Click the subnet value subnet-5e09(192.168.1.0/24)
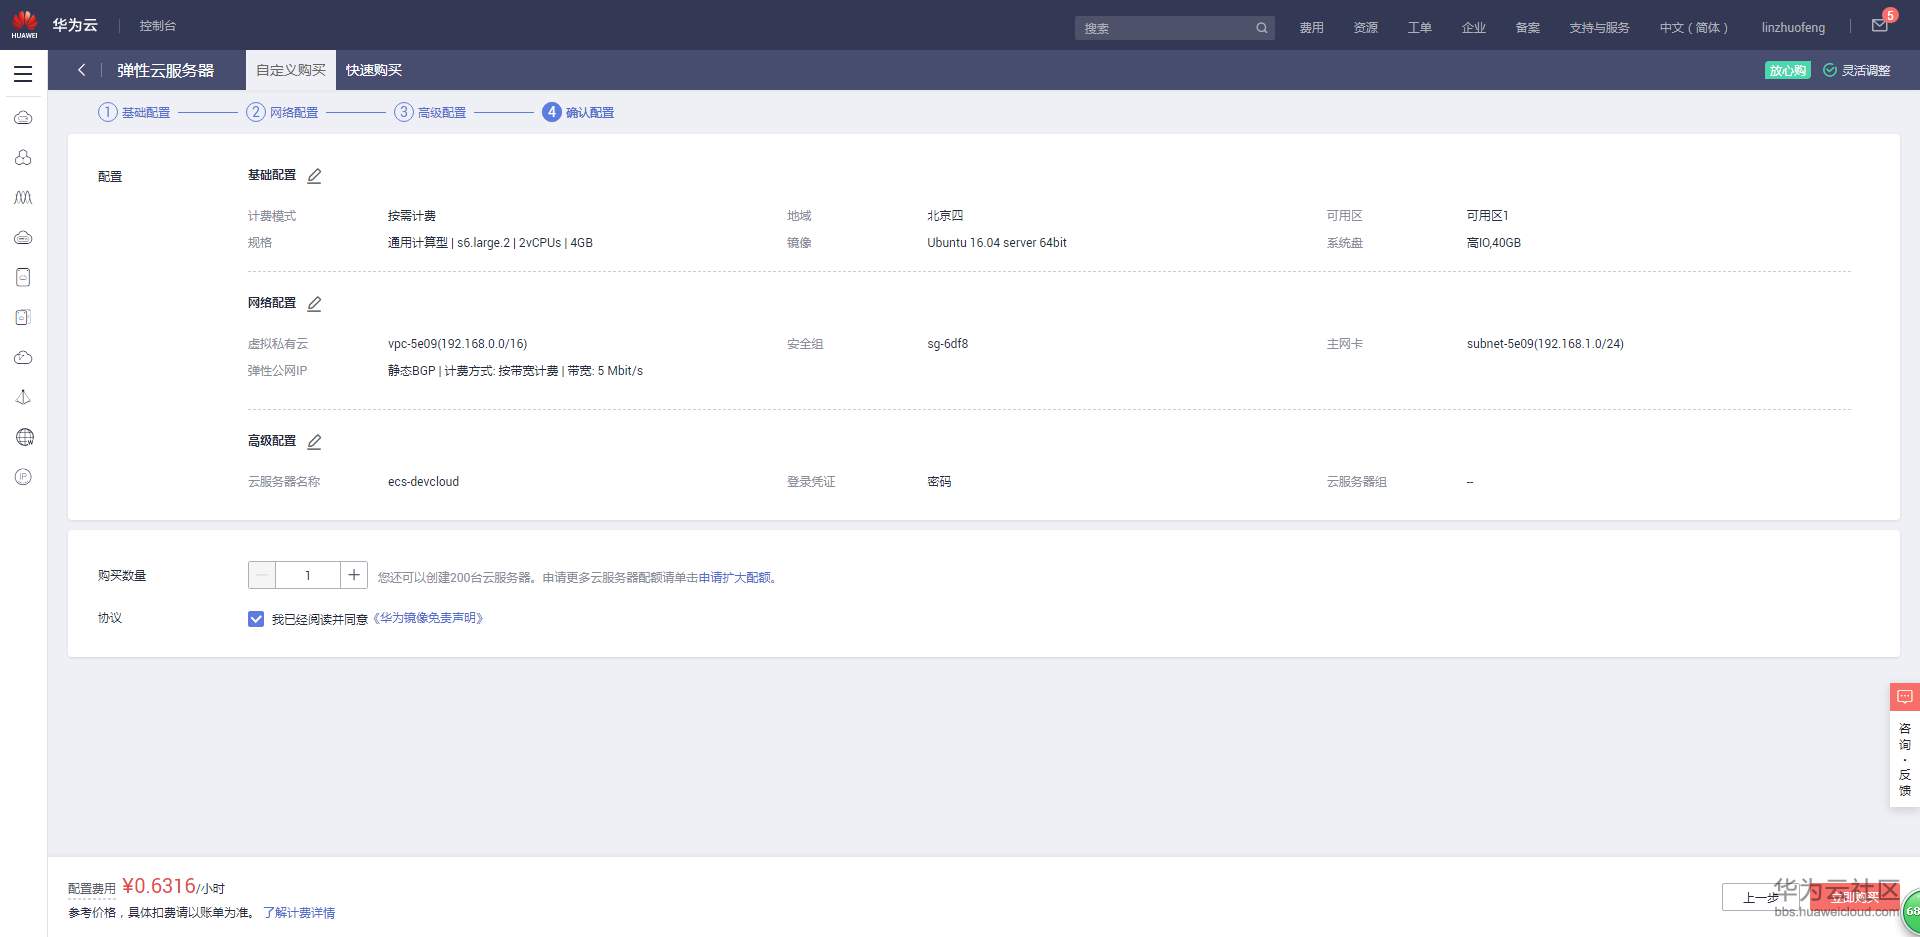Viewport: 1920px width, 937px height. coord(1545,344)
